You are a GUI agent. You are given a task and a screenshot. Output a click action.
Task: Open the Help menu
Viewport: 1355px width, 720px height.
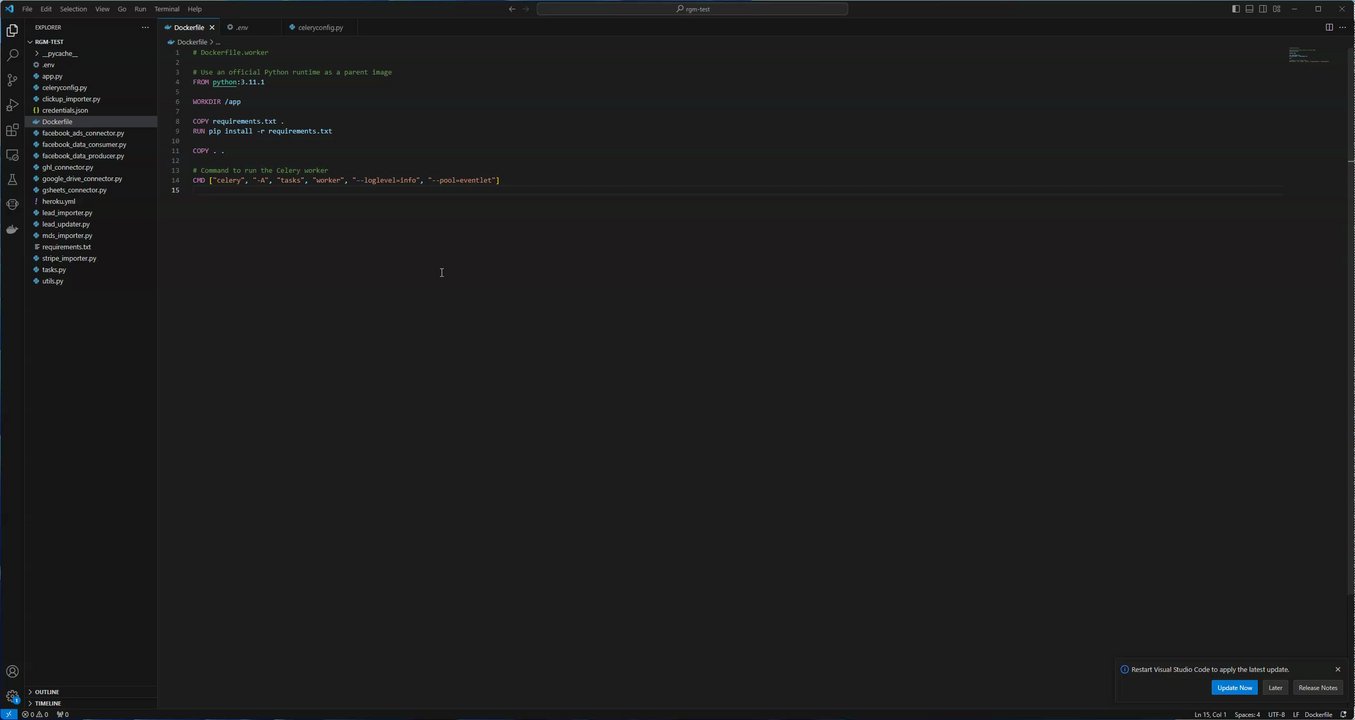[195, 9]
